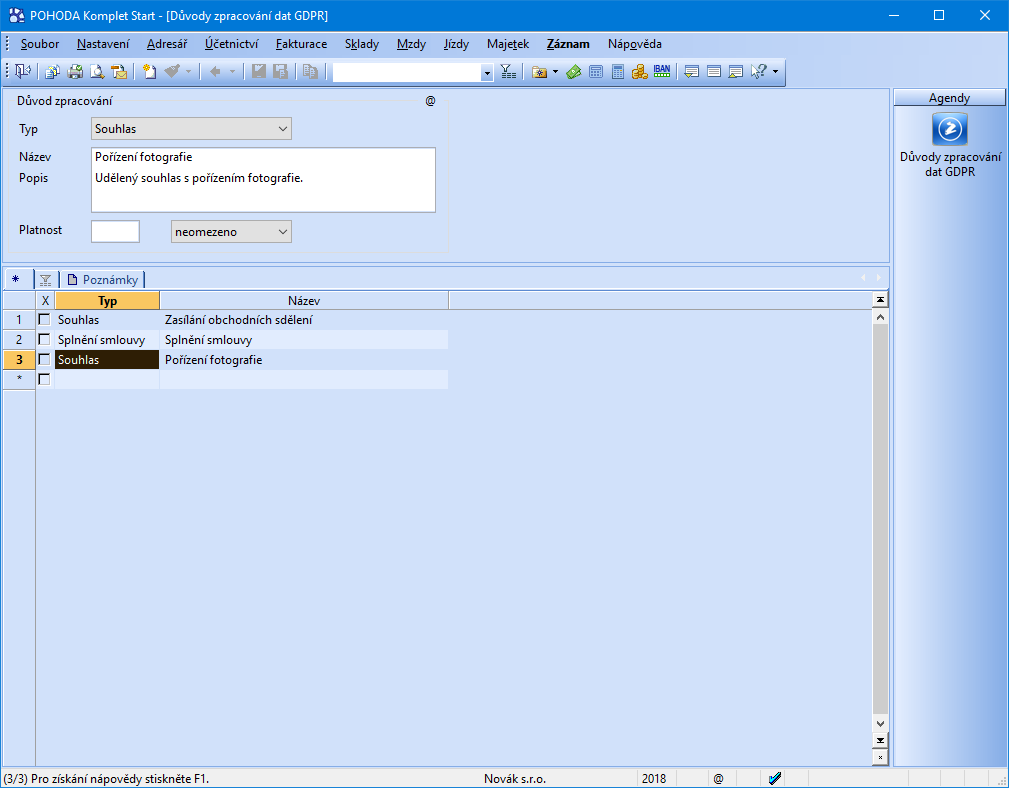Click the Název column header
The width and height of the screenshot is (1009, 788).
303,300
